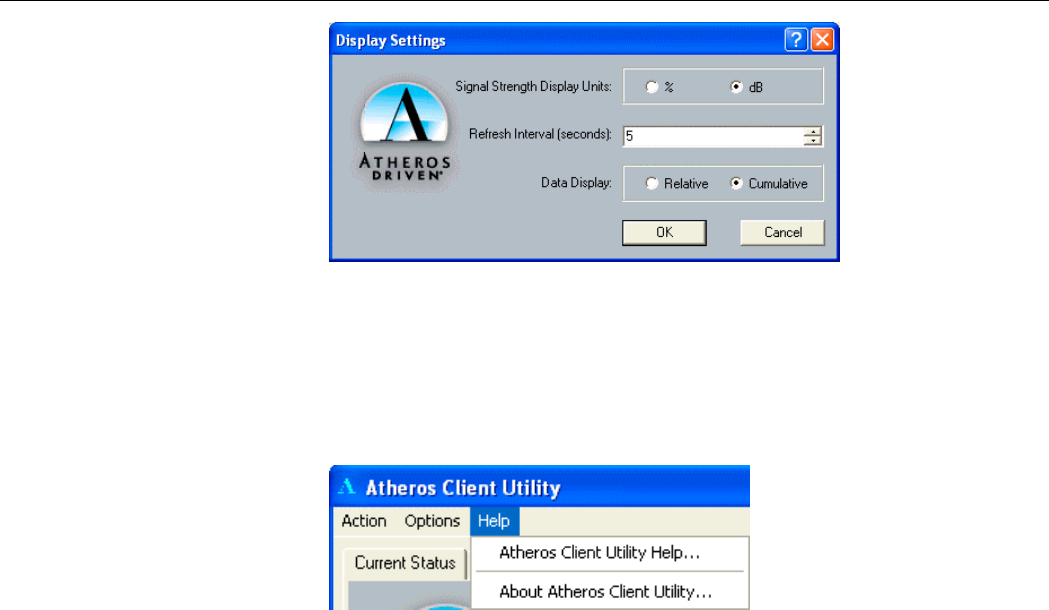Open the Options menu
This screenshot has height=610, width=1049.
point(432,521)
